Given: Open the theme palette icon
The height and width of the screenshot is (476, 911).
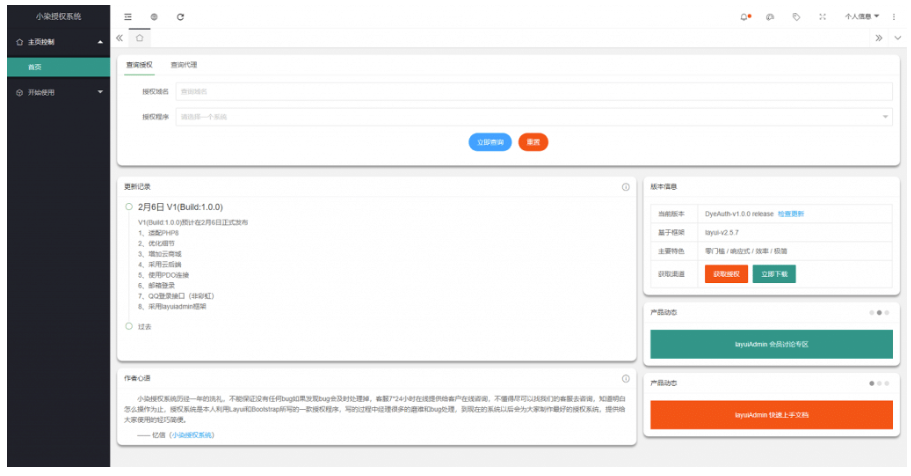Looking at the screenshot, I should click(770, 17).
